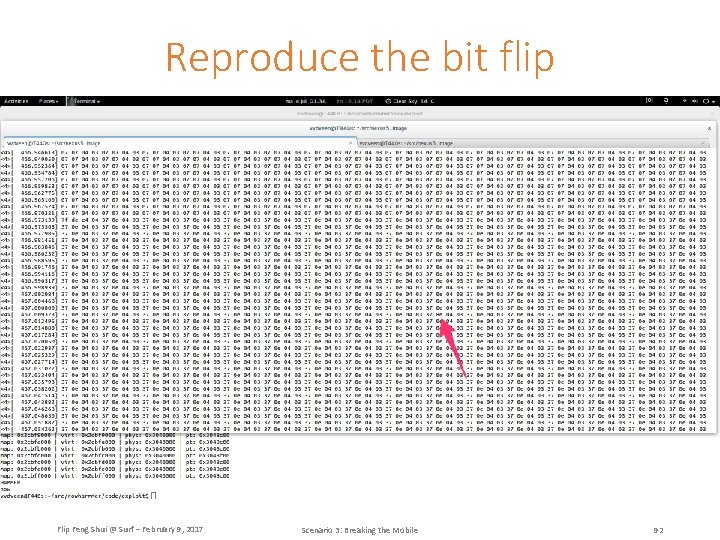Click the rowhammer exploit shell prompt line
The width and height of the screenshot is (720, 540).
point(78,495)
